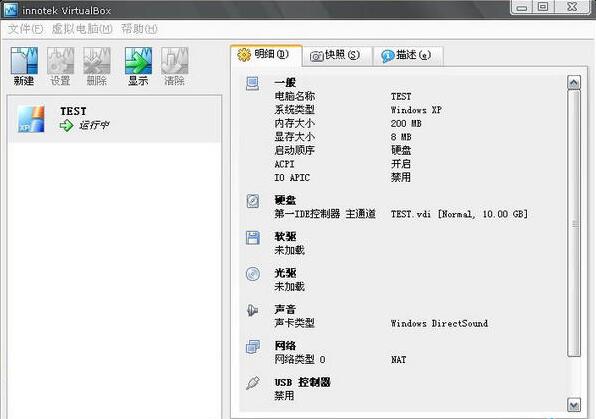Screen dimensions: 596x419
Task: Open the USB 控制器 heading link
Action: point(303,382)
